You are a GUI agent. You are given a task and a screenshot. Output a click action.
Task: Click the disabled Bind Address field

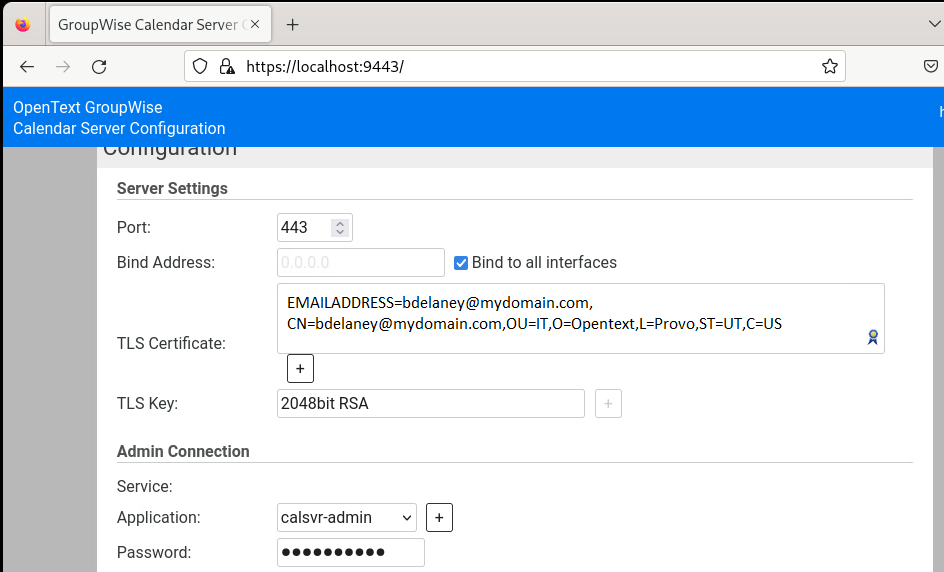tap(361, 263)
